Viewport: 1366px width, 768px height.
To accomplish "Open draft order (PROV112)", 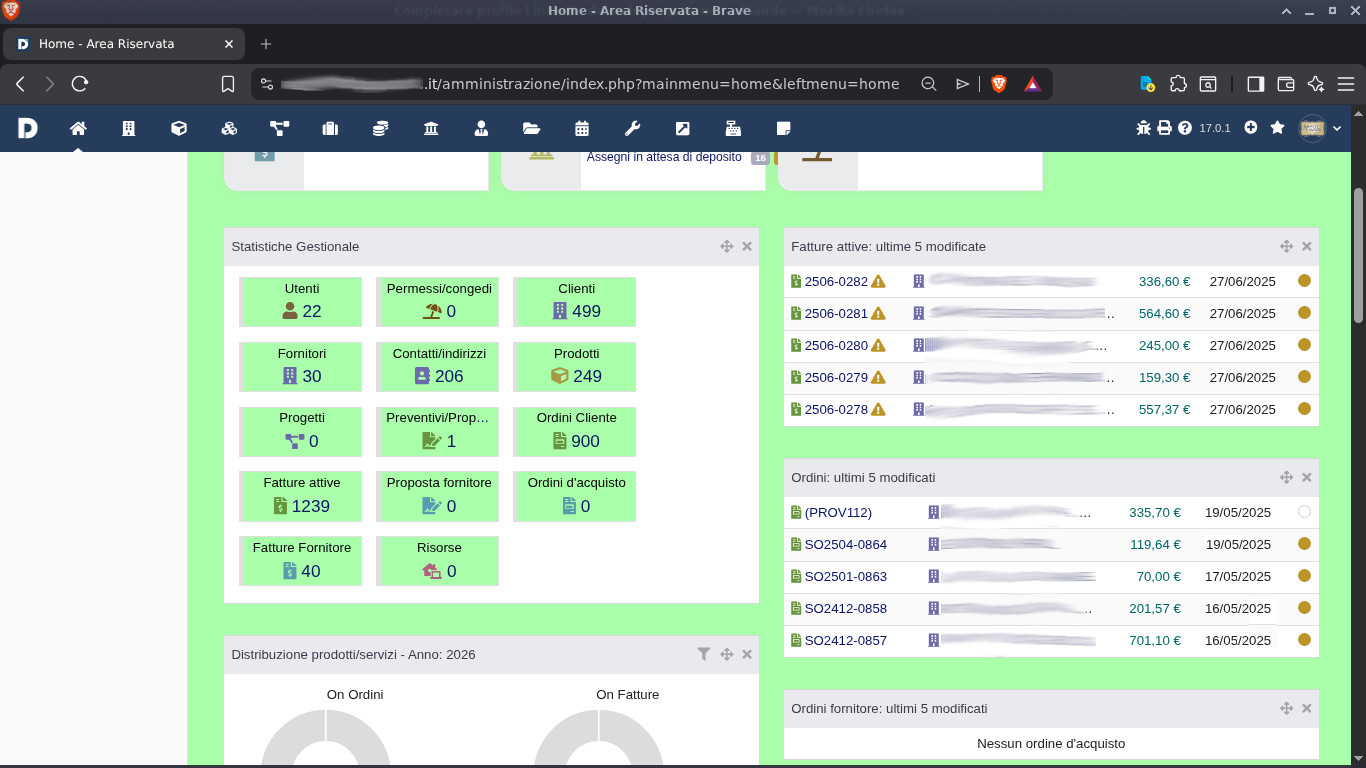I will pos(838,512).
